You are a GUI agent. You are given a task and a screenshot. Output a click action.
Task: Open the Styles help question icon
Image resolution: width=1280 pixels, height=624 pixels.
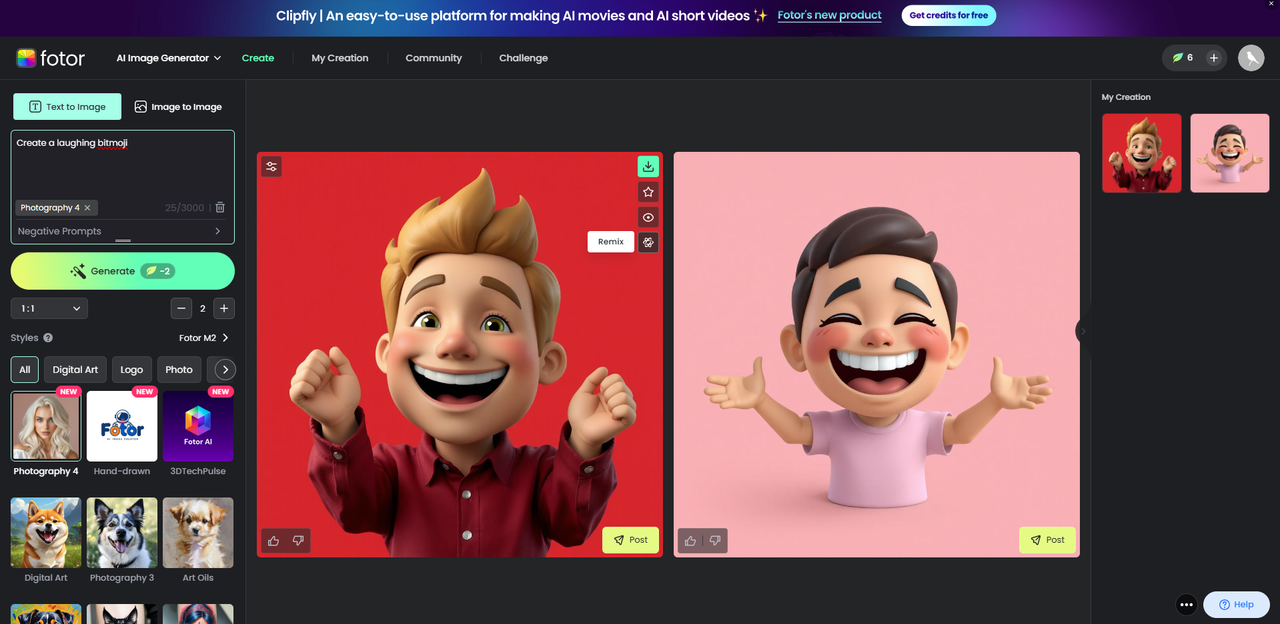click(48, 338)
